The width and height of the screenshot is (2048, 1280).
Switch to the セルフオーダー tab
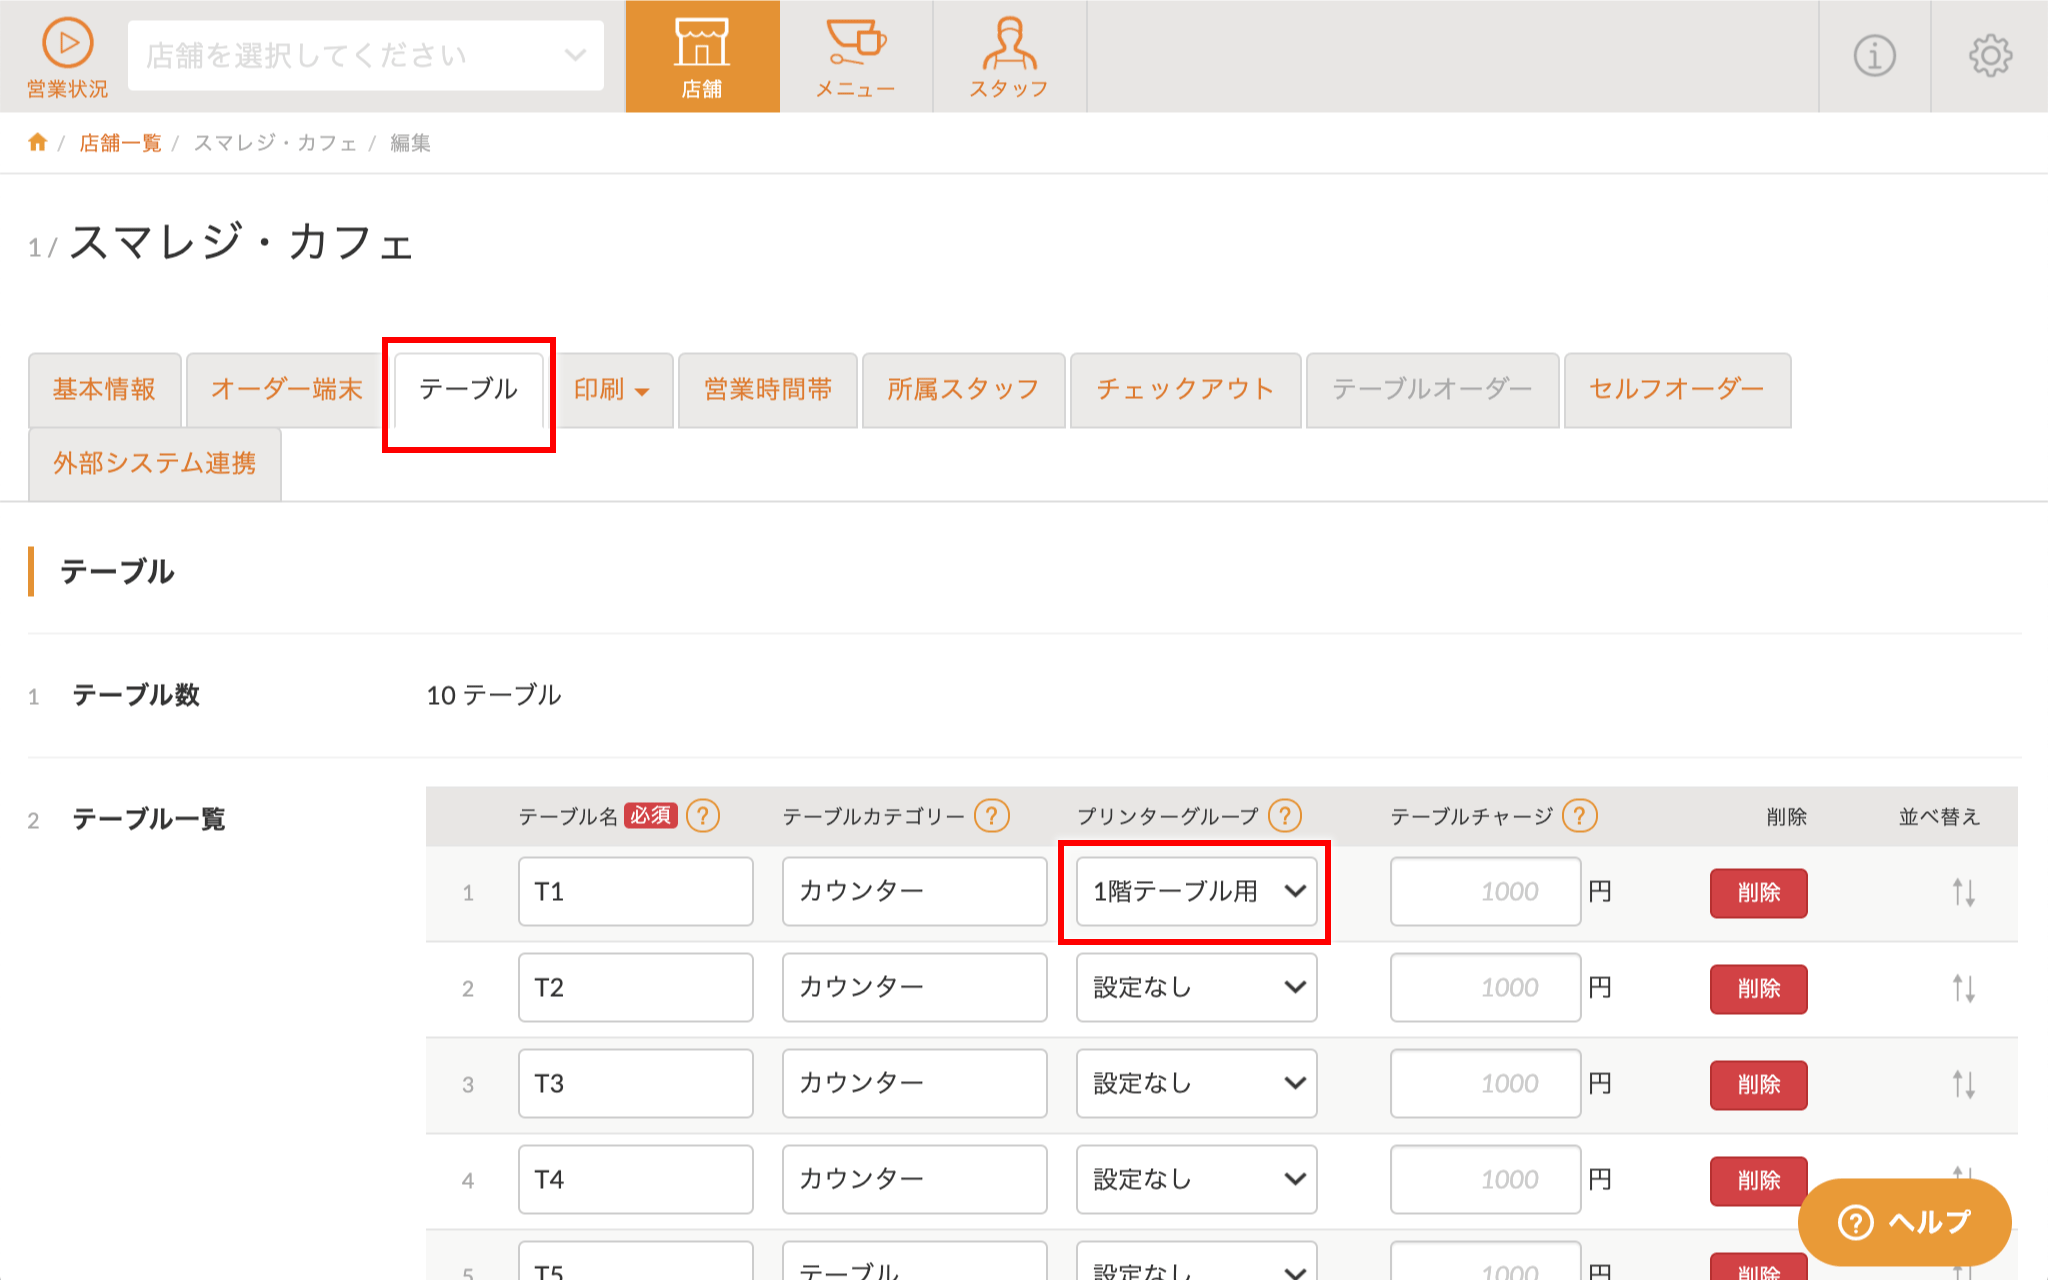(x=1677, y=390)
